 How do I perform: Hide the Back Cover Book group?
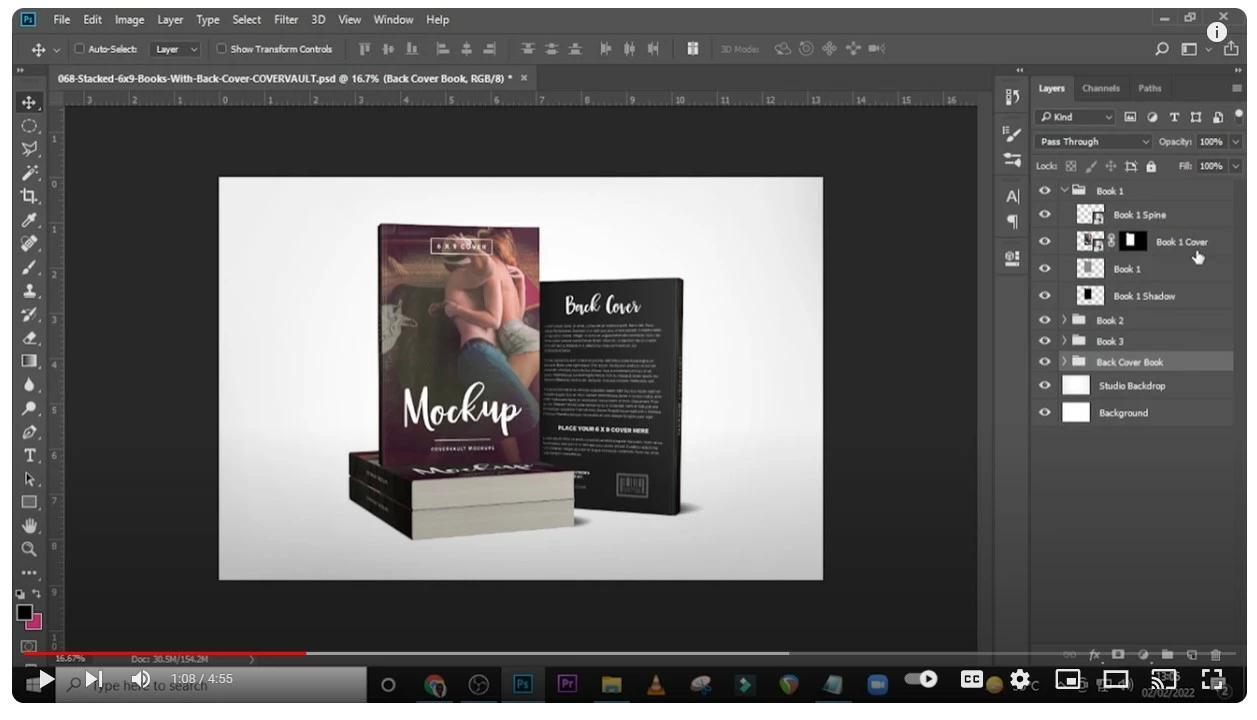(1045, 362)
